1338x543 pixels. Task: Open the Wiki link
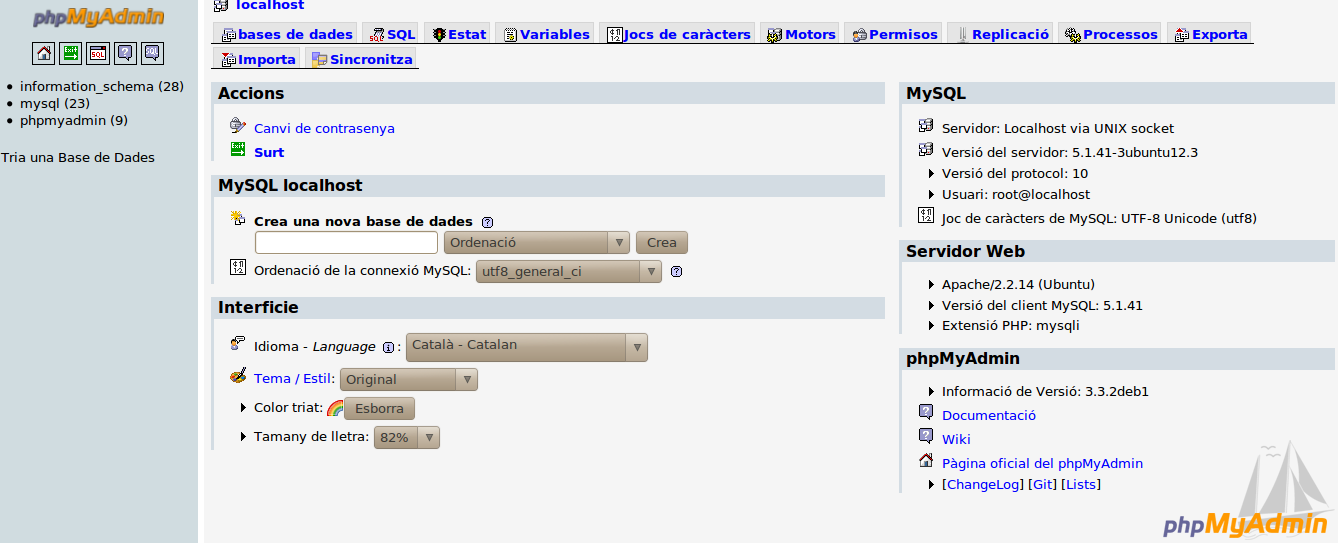point(956,439)
